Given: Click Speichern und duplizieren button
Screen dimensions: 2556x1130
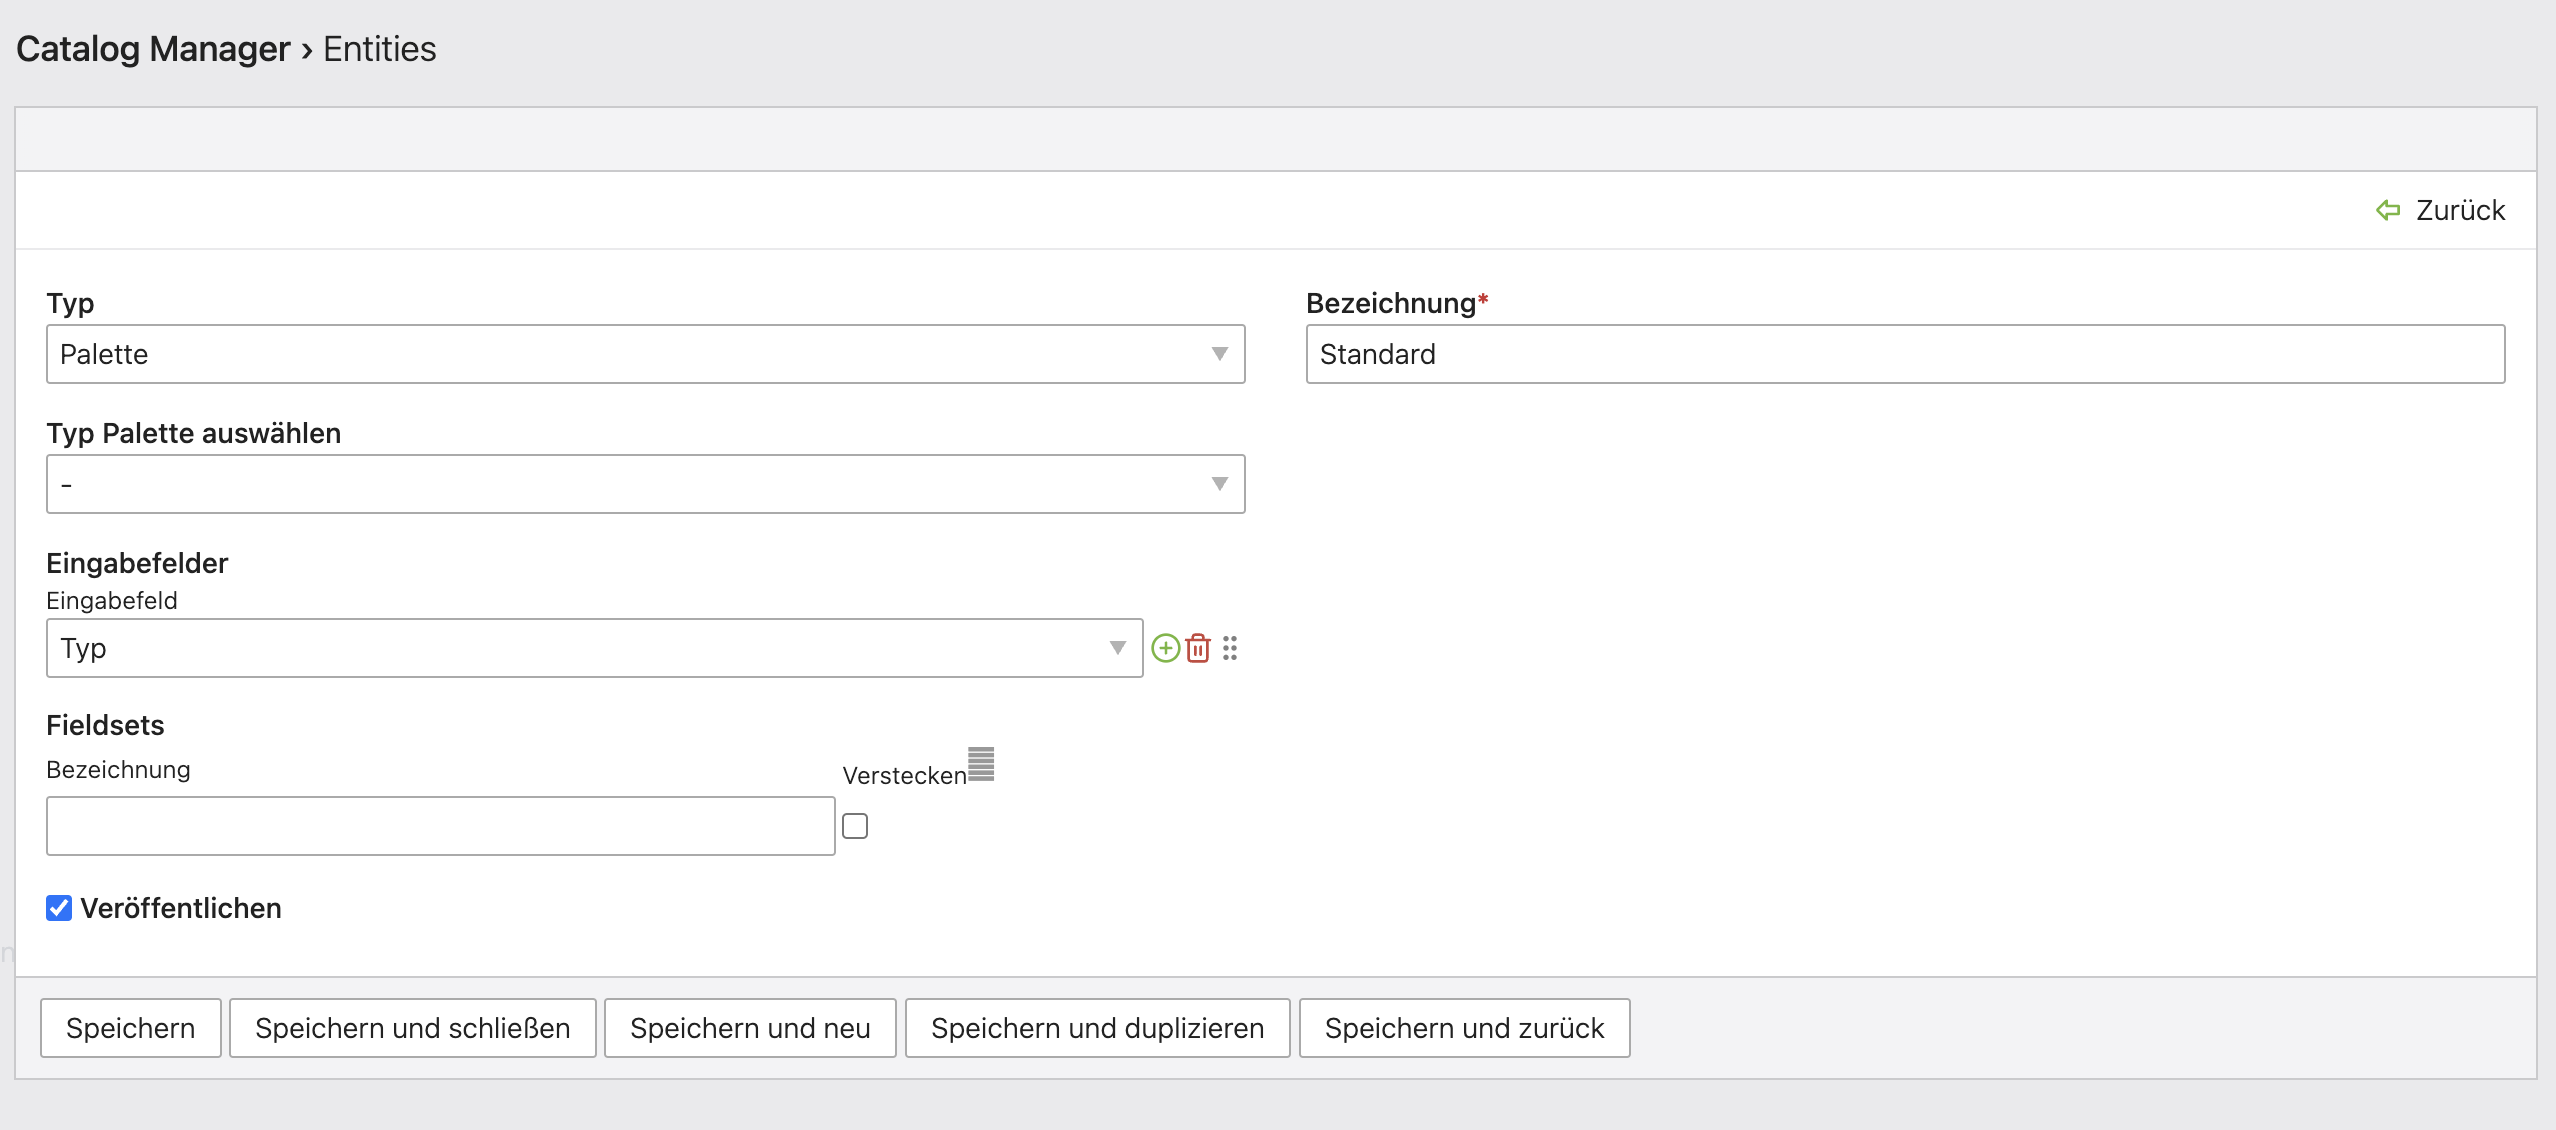Looking at the screenshot, I should tap(1097, 1028).
